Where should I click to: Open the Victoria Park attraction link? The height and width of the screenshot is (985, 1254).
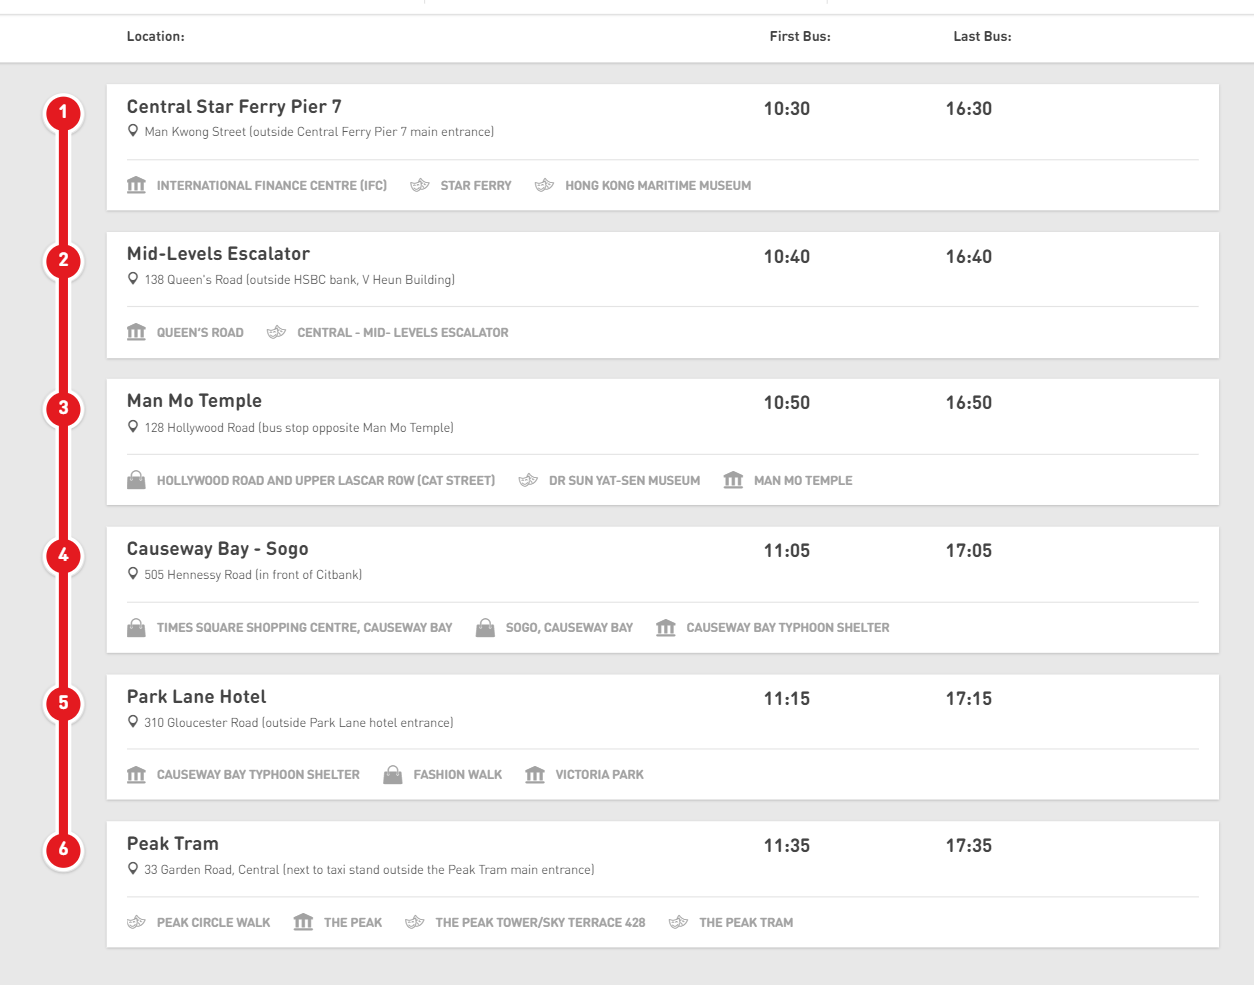(x=599, y=775)
